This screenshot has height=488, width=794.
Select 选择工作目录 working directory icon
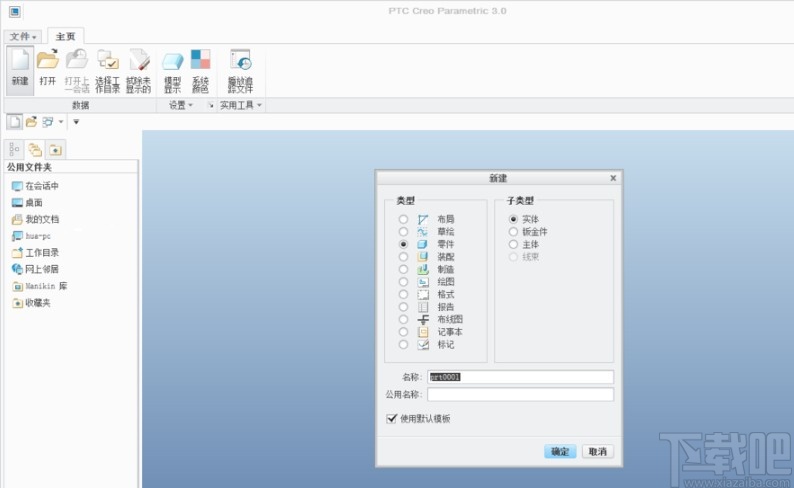[108, 60]
